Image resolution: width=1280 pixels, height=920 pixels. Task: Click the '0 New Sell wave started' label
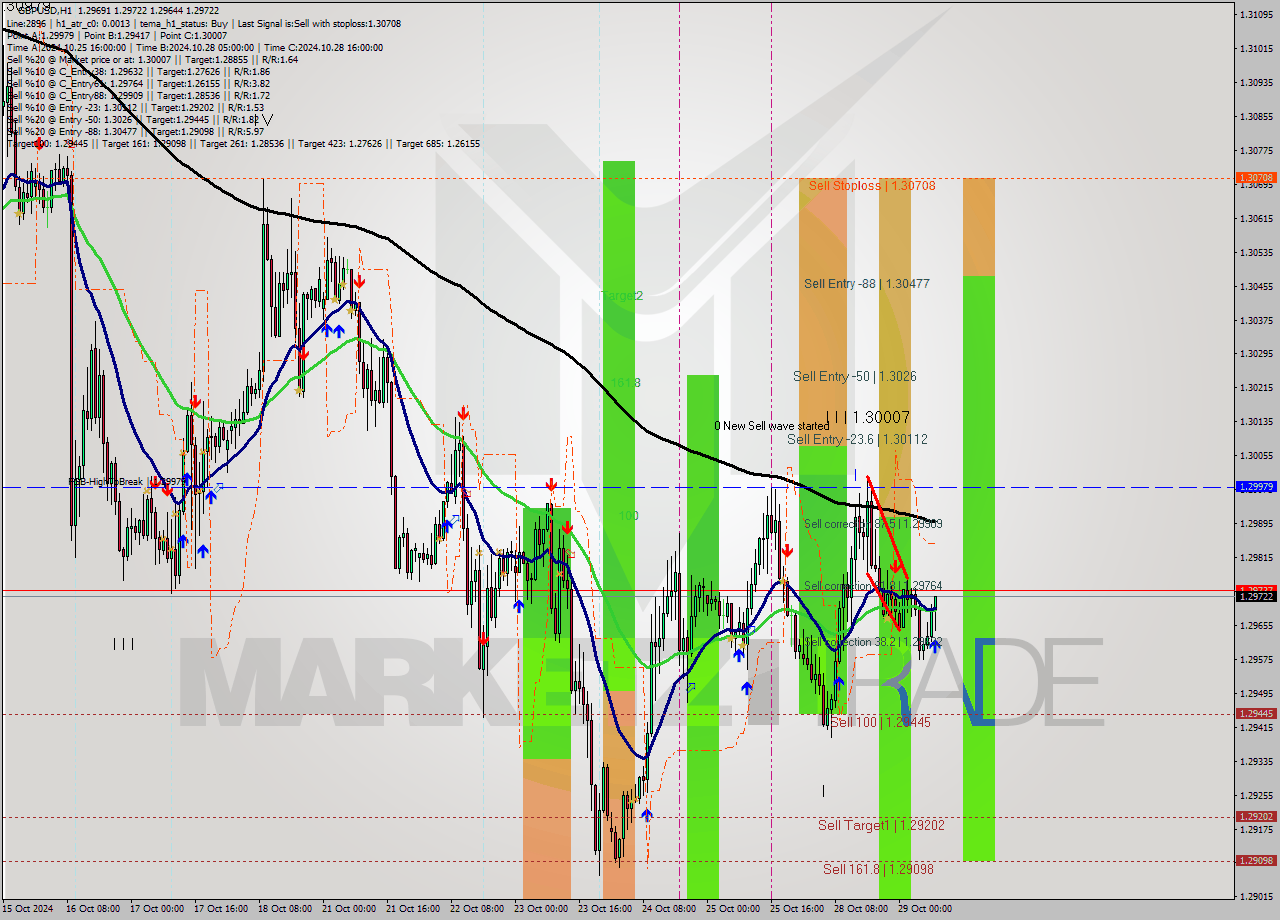pyautogui.click(x=771, y=426)
